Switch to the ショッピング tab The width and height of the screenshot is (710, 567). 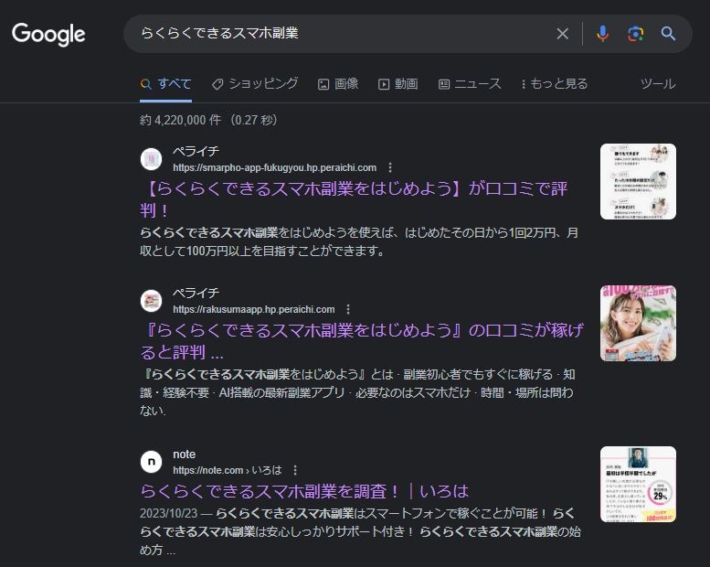point(255,84)
